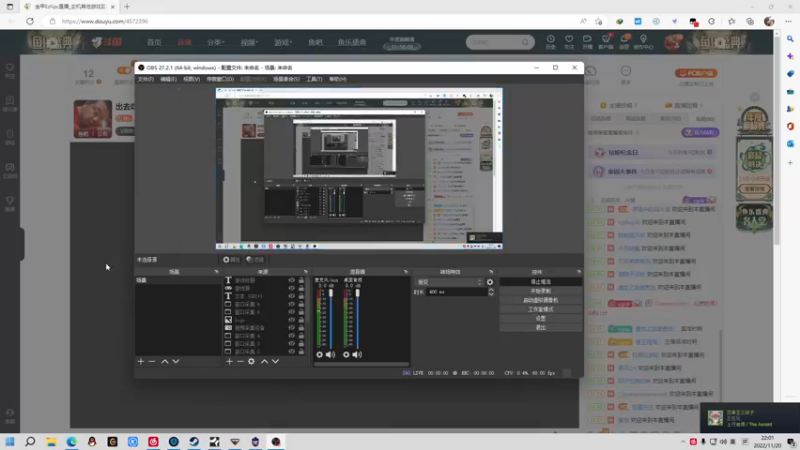Open microphone channel settings gear in the mixer
The width and height of the screenshot is (800, 450).
319,354
